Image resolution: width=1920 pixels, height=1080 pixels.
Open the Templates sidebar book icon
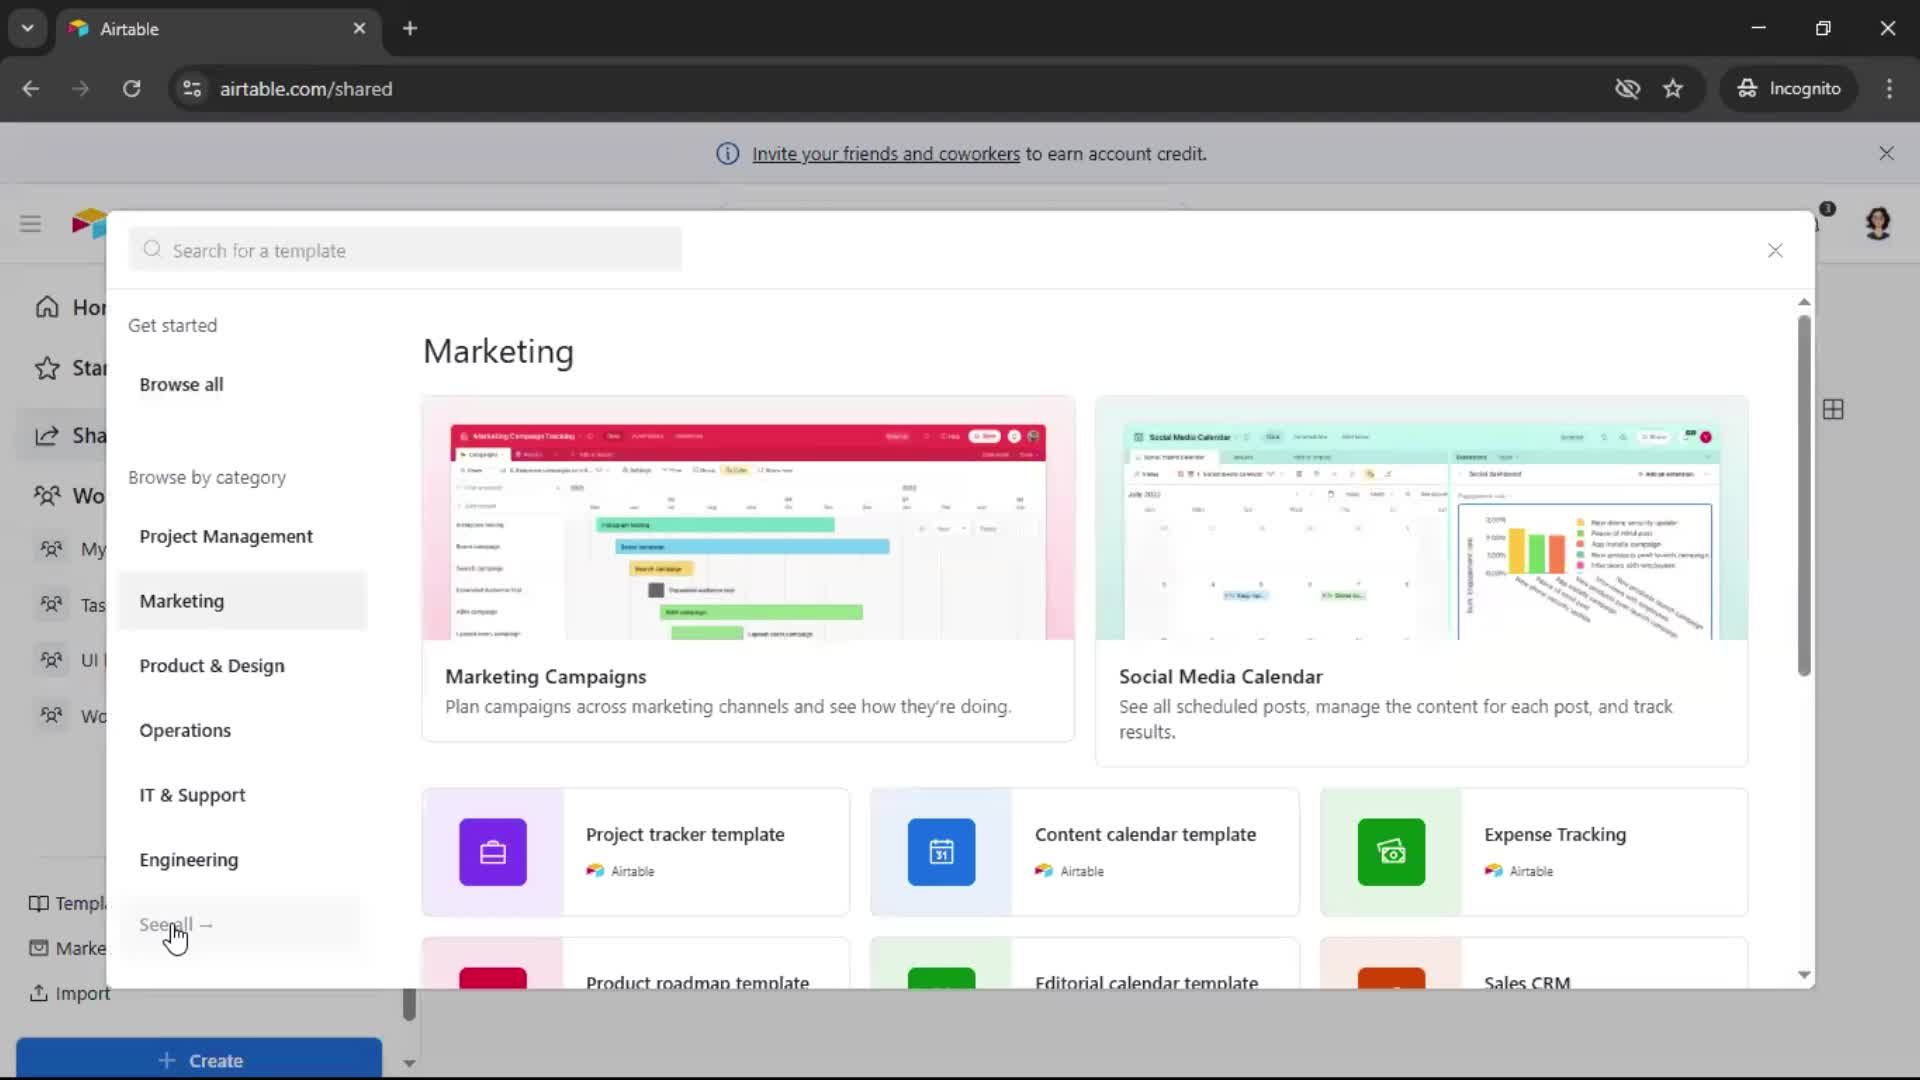tap(38, 904)
